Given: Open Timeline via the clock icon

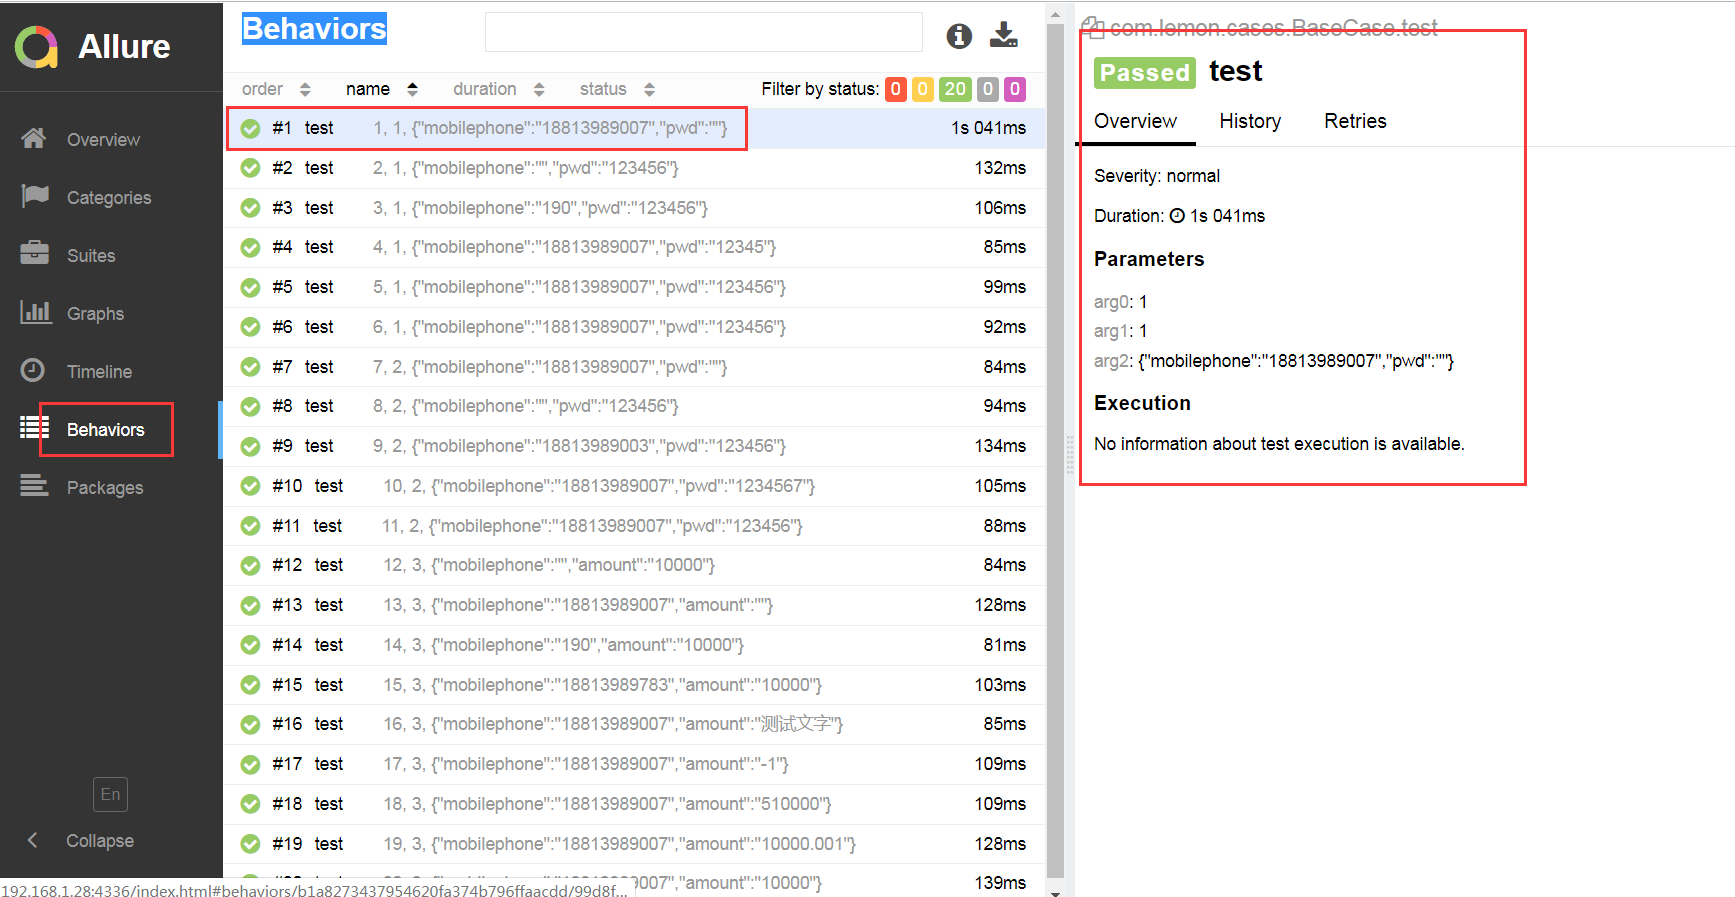Looking at the screenshot, I should [34, 370].
